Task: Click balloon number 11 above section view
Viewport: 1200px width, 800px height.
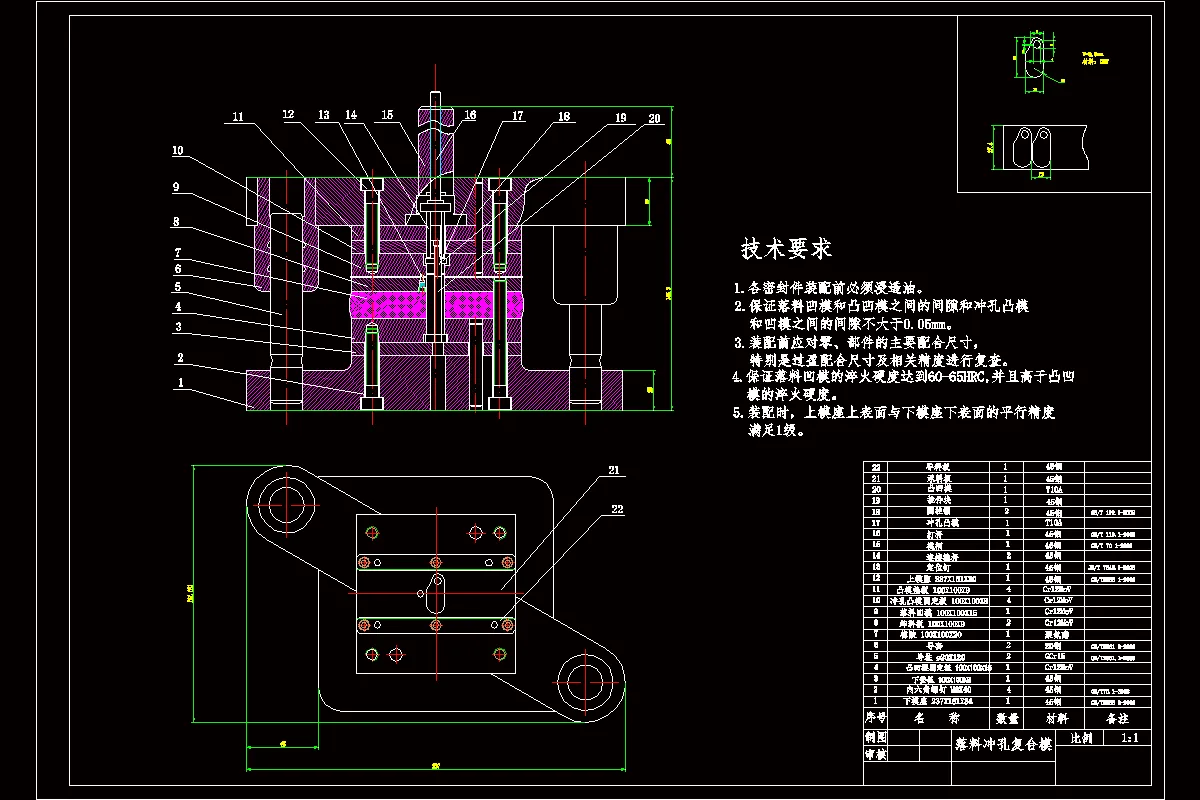Action: tap(237, 117)
